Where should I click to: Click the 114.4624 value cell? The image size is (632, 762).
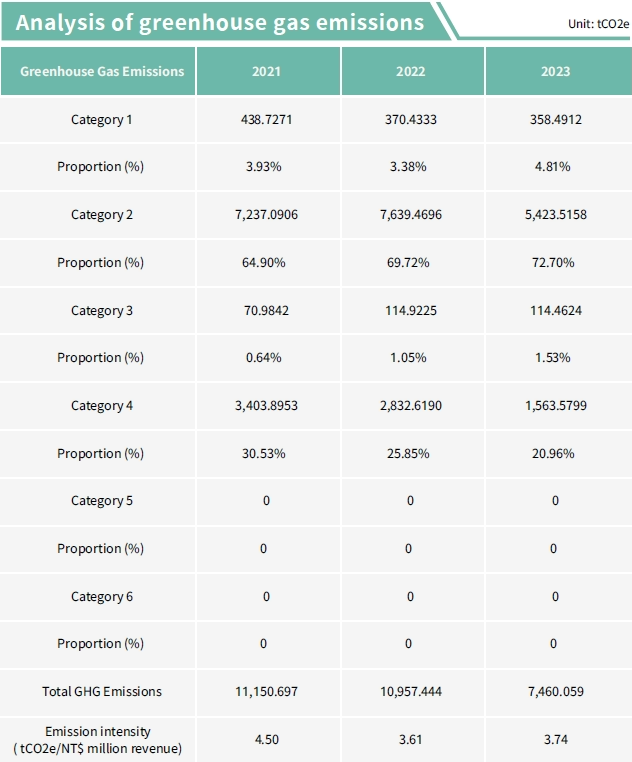(x=556, y=310)
